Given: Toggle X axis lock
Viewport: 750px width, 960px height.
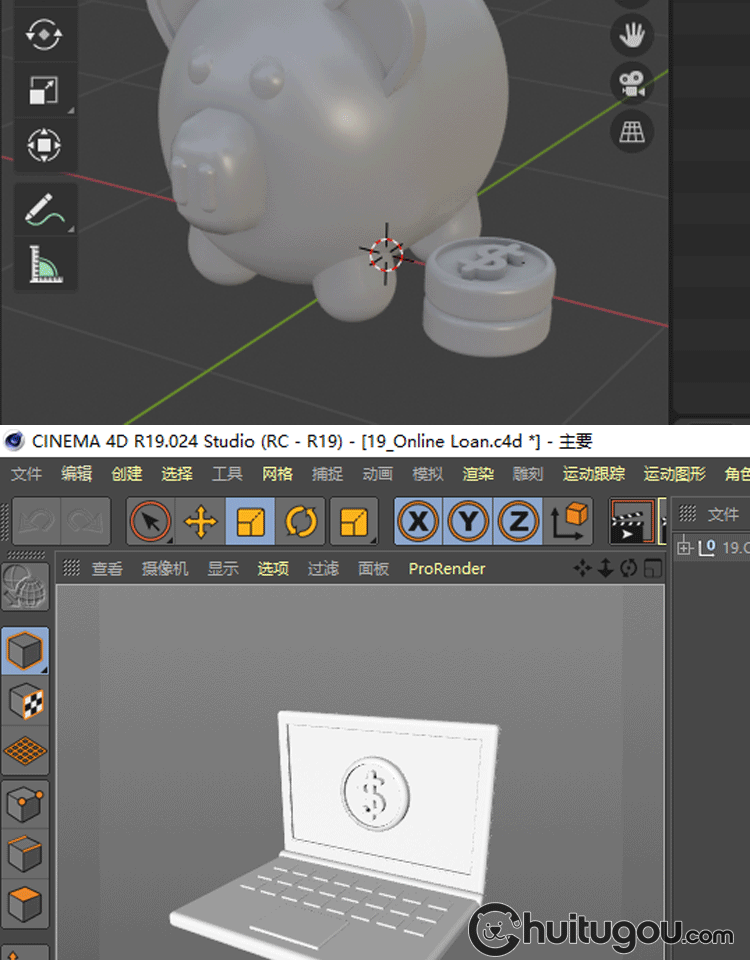Looking at the screenshot, I should click(419, 522).
